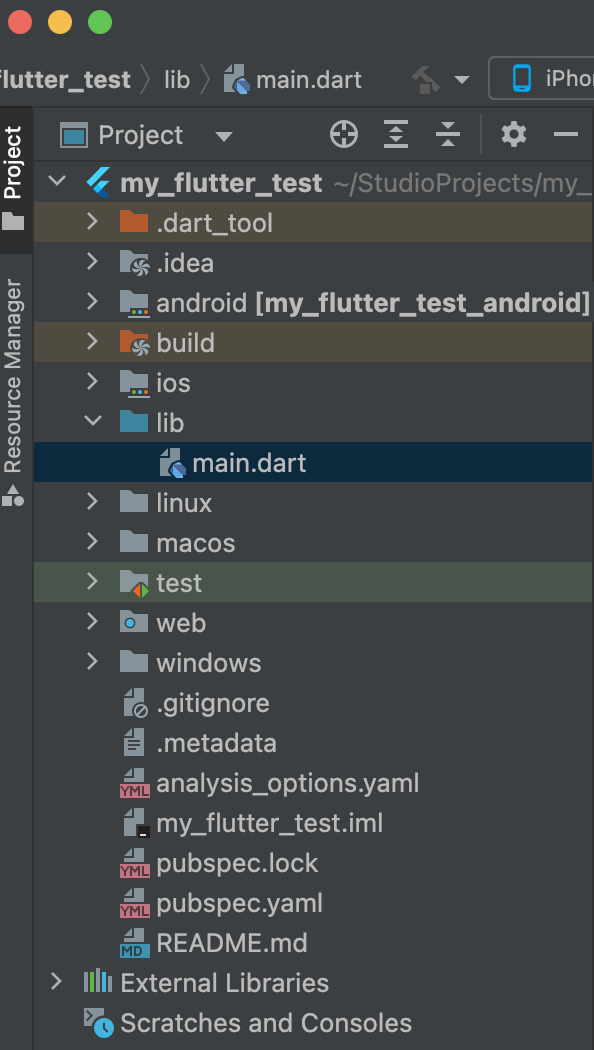Screen dimensions: 594x1050
Task: Click the orange .dart_tool folder icon
Action: tap(134, 222)
